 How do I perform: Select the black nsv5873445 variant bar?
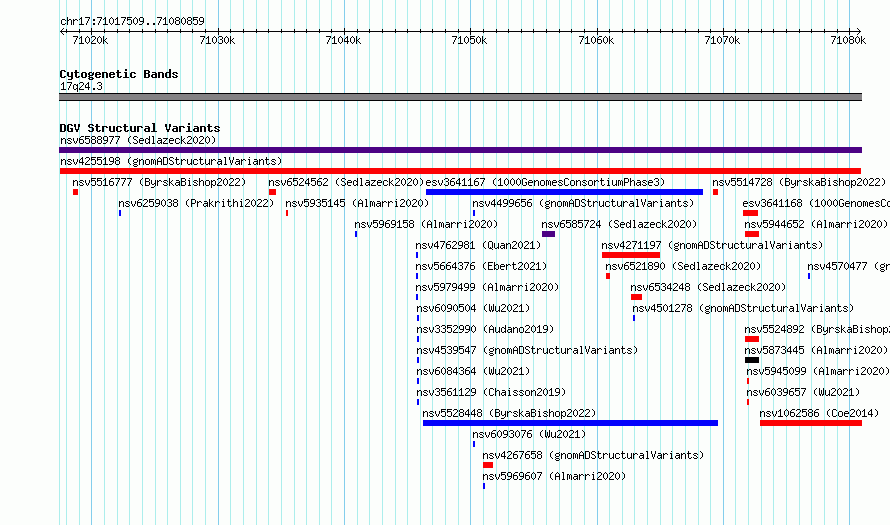pyautogui.click(x=752, y=360)
